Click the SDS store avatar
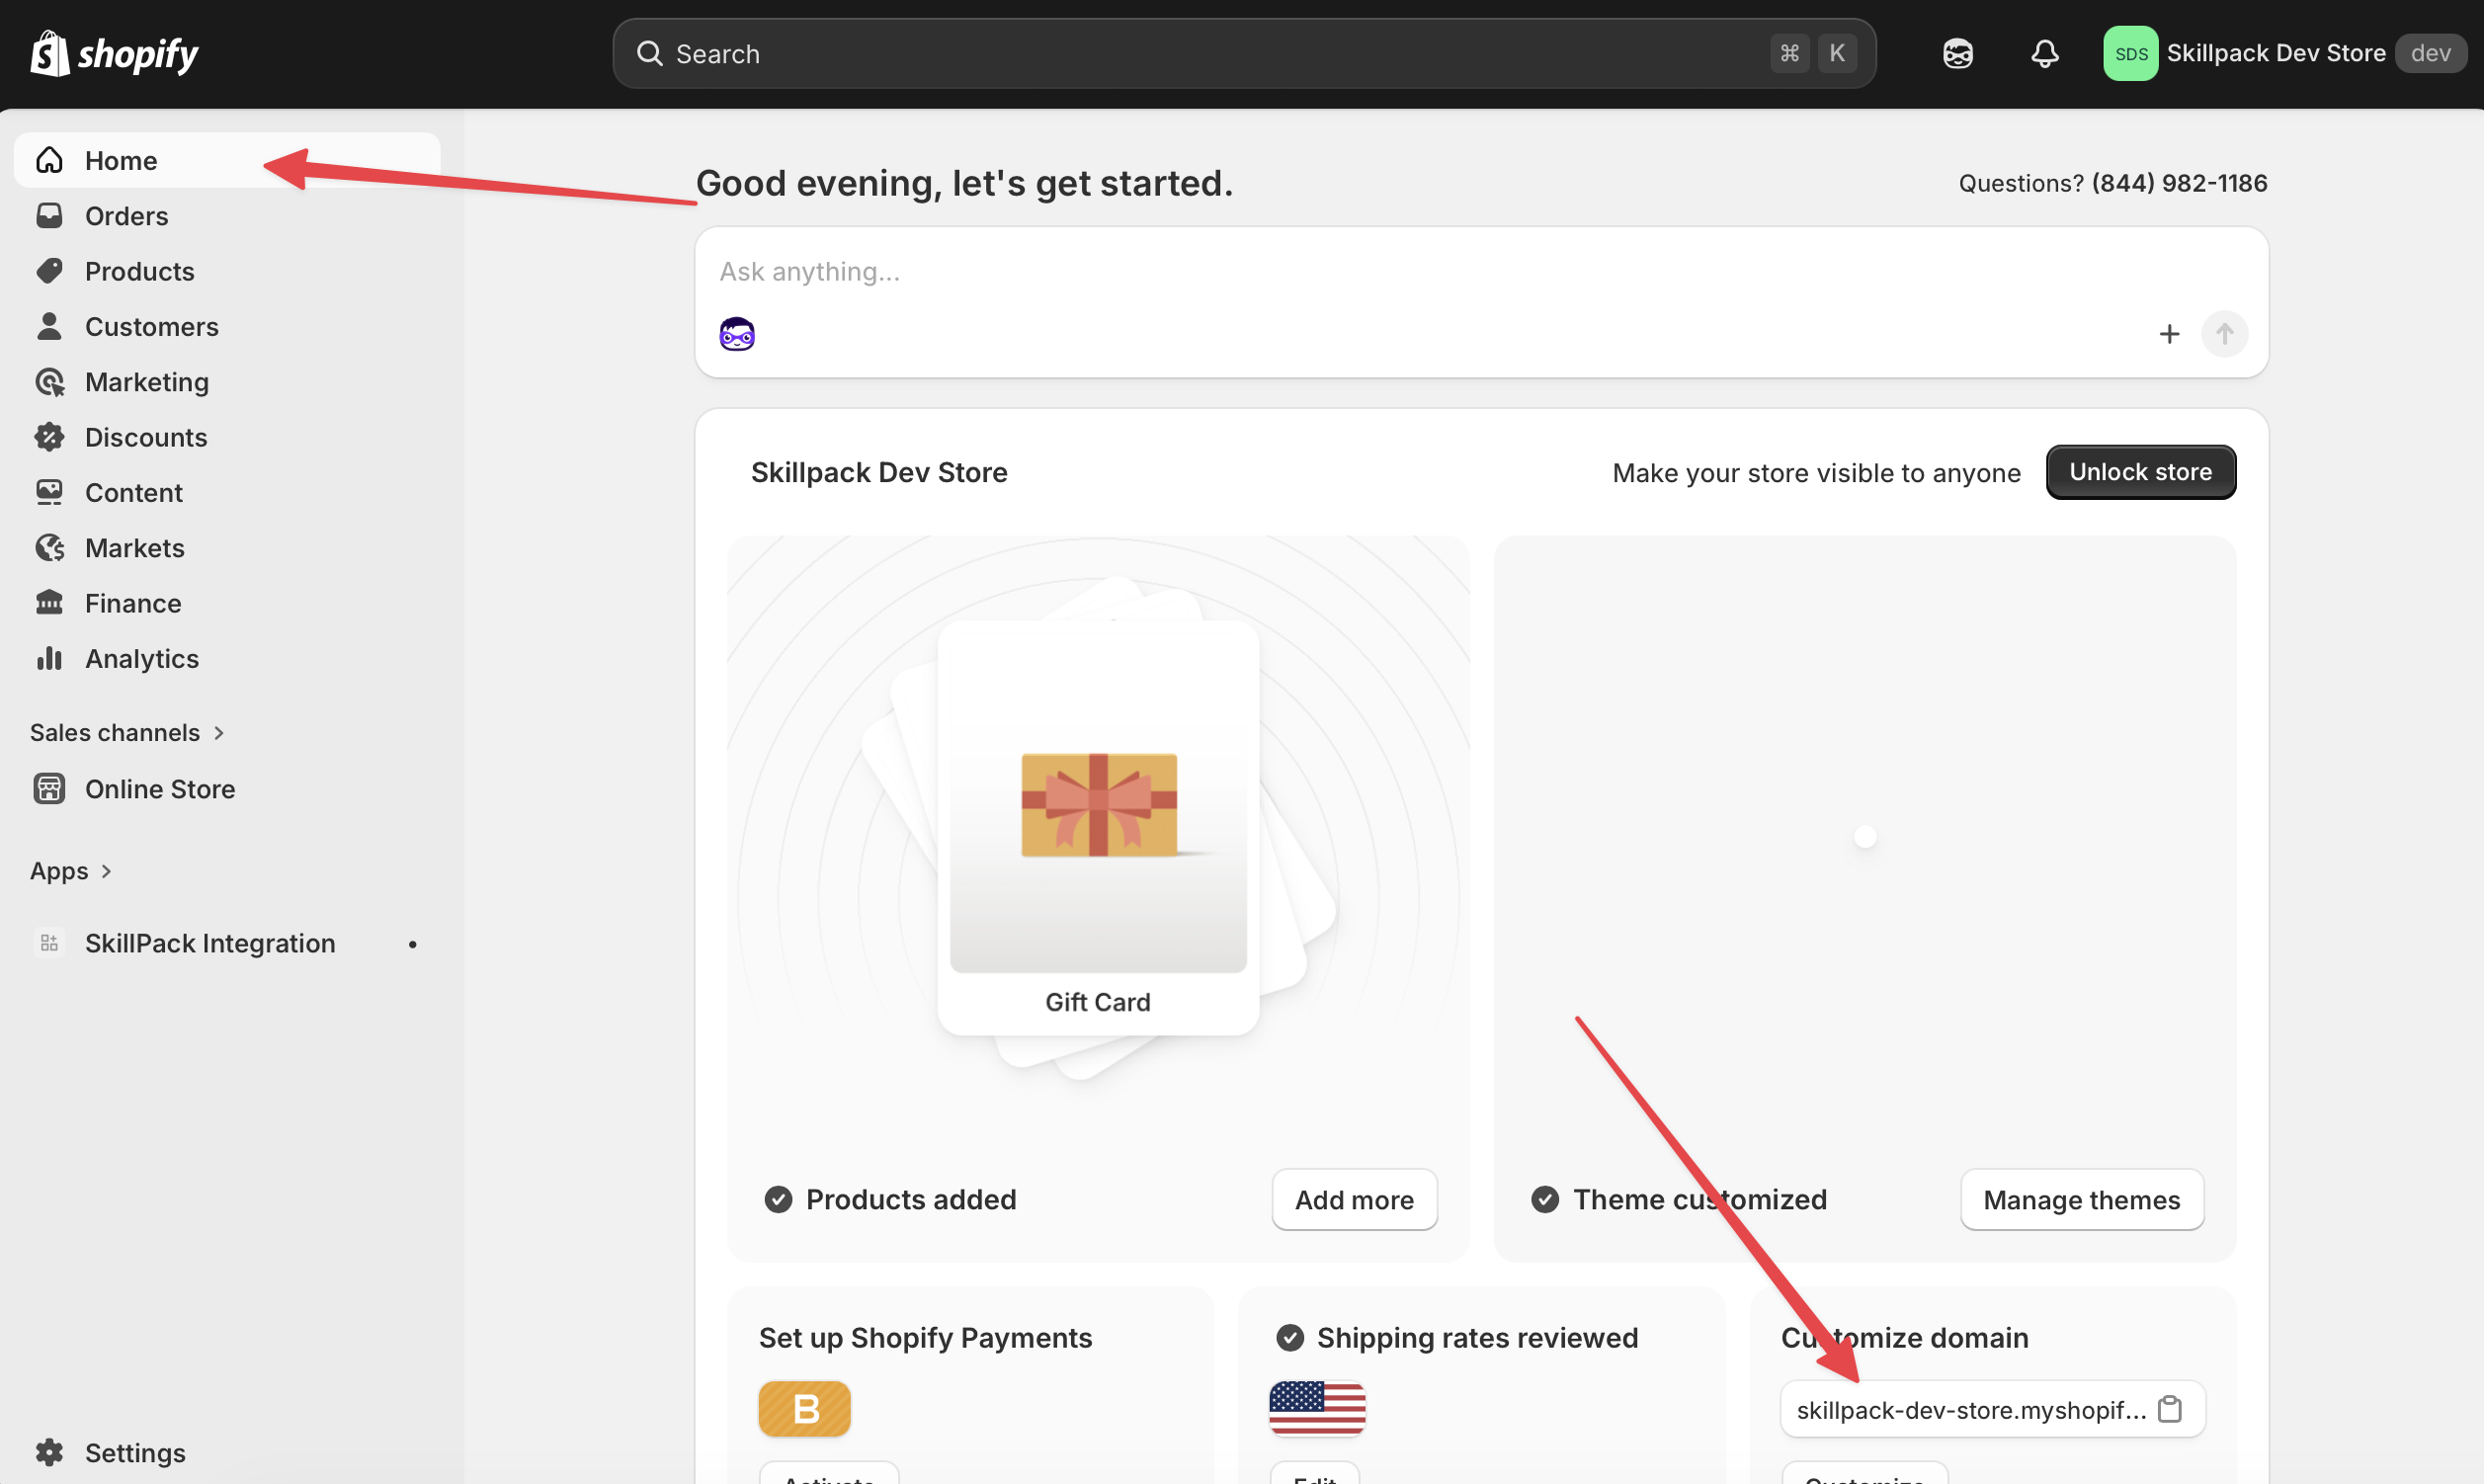 coord(2130,53)
